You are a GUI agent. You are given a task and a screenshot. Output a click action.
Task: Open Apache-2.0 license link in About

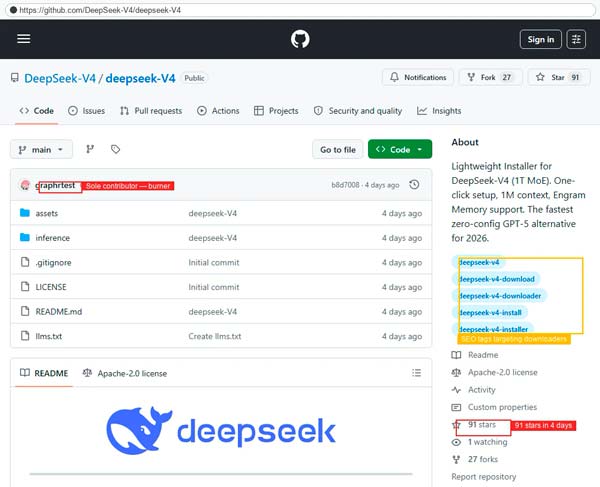point(502,372)
